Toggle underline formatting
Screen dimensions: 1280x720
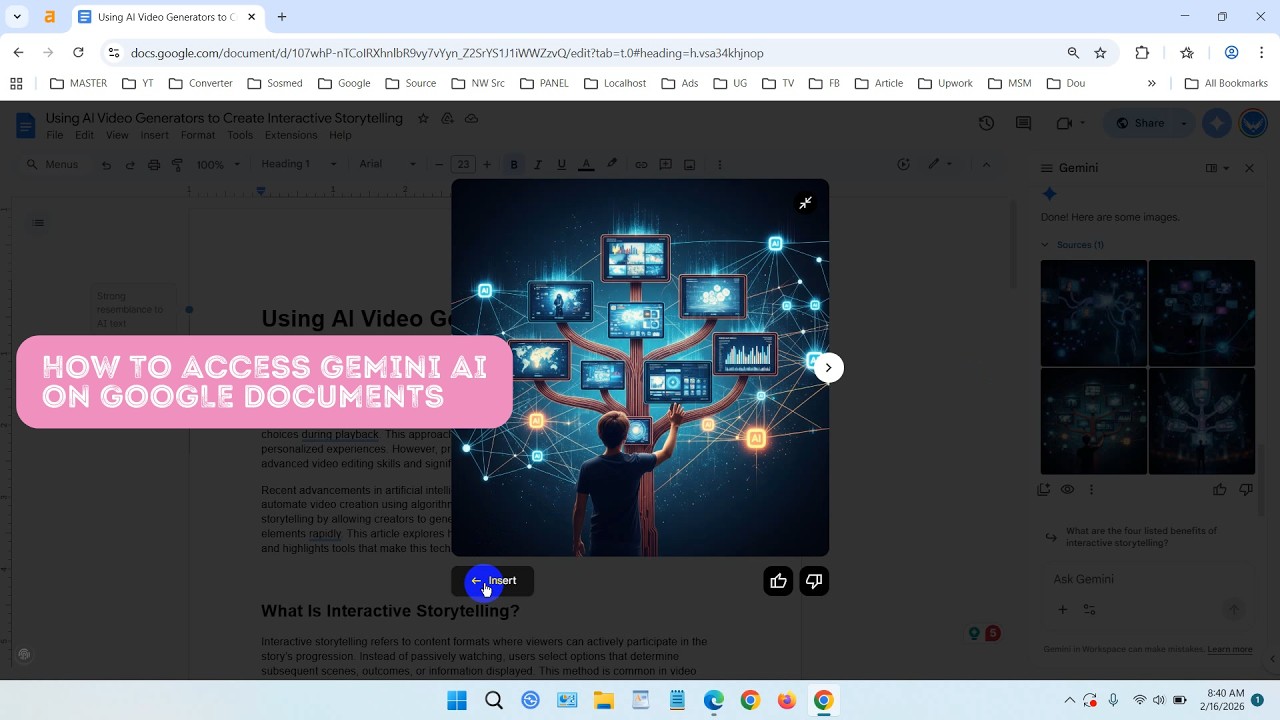[x=561, y=165]
